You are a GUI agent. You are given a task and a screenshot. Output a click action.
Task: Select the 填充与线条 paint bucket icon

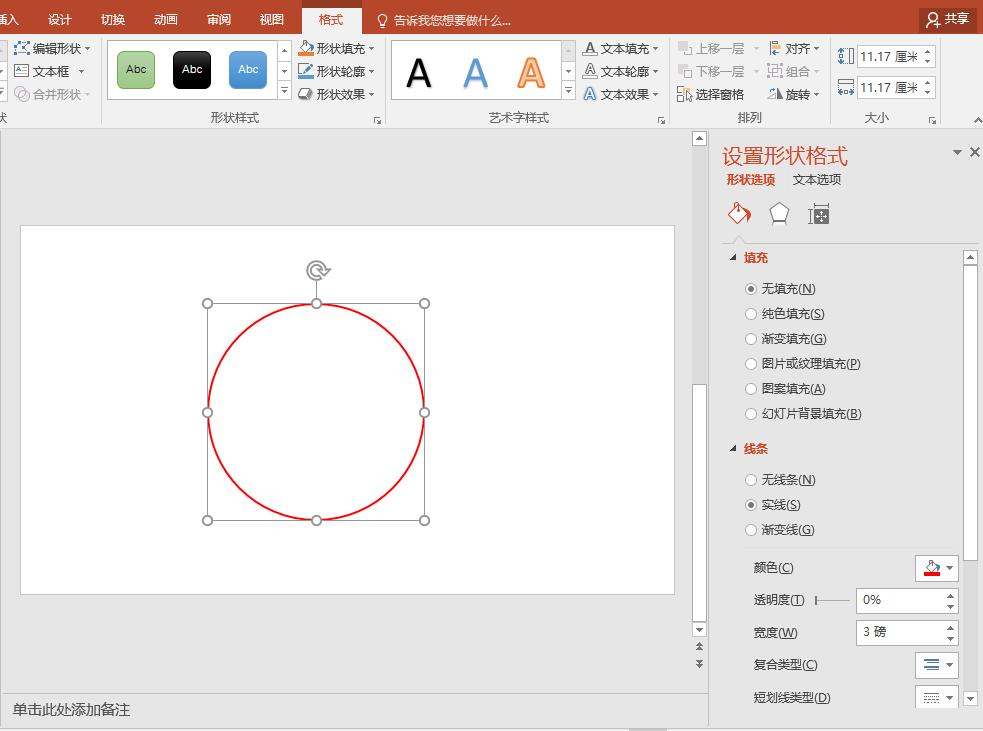click(x=738, y=213)
